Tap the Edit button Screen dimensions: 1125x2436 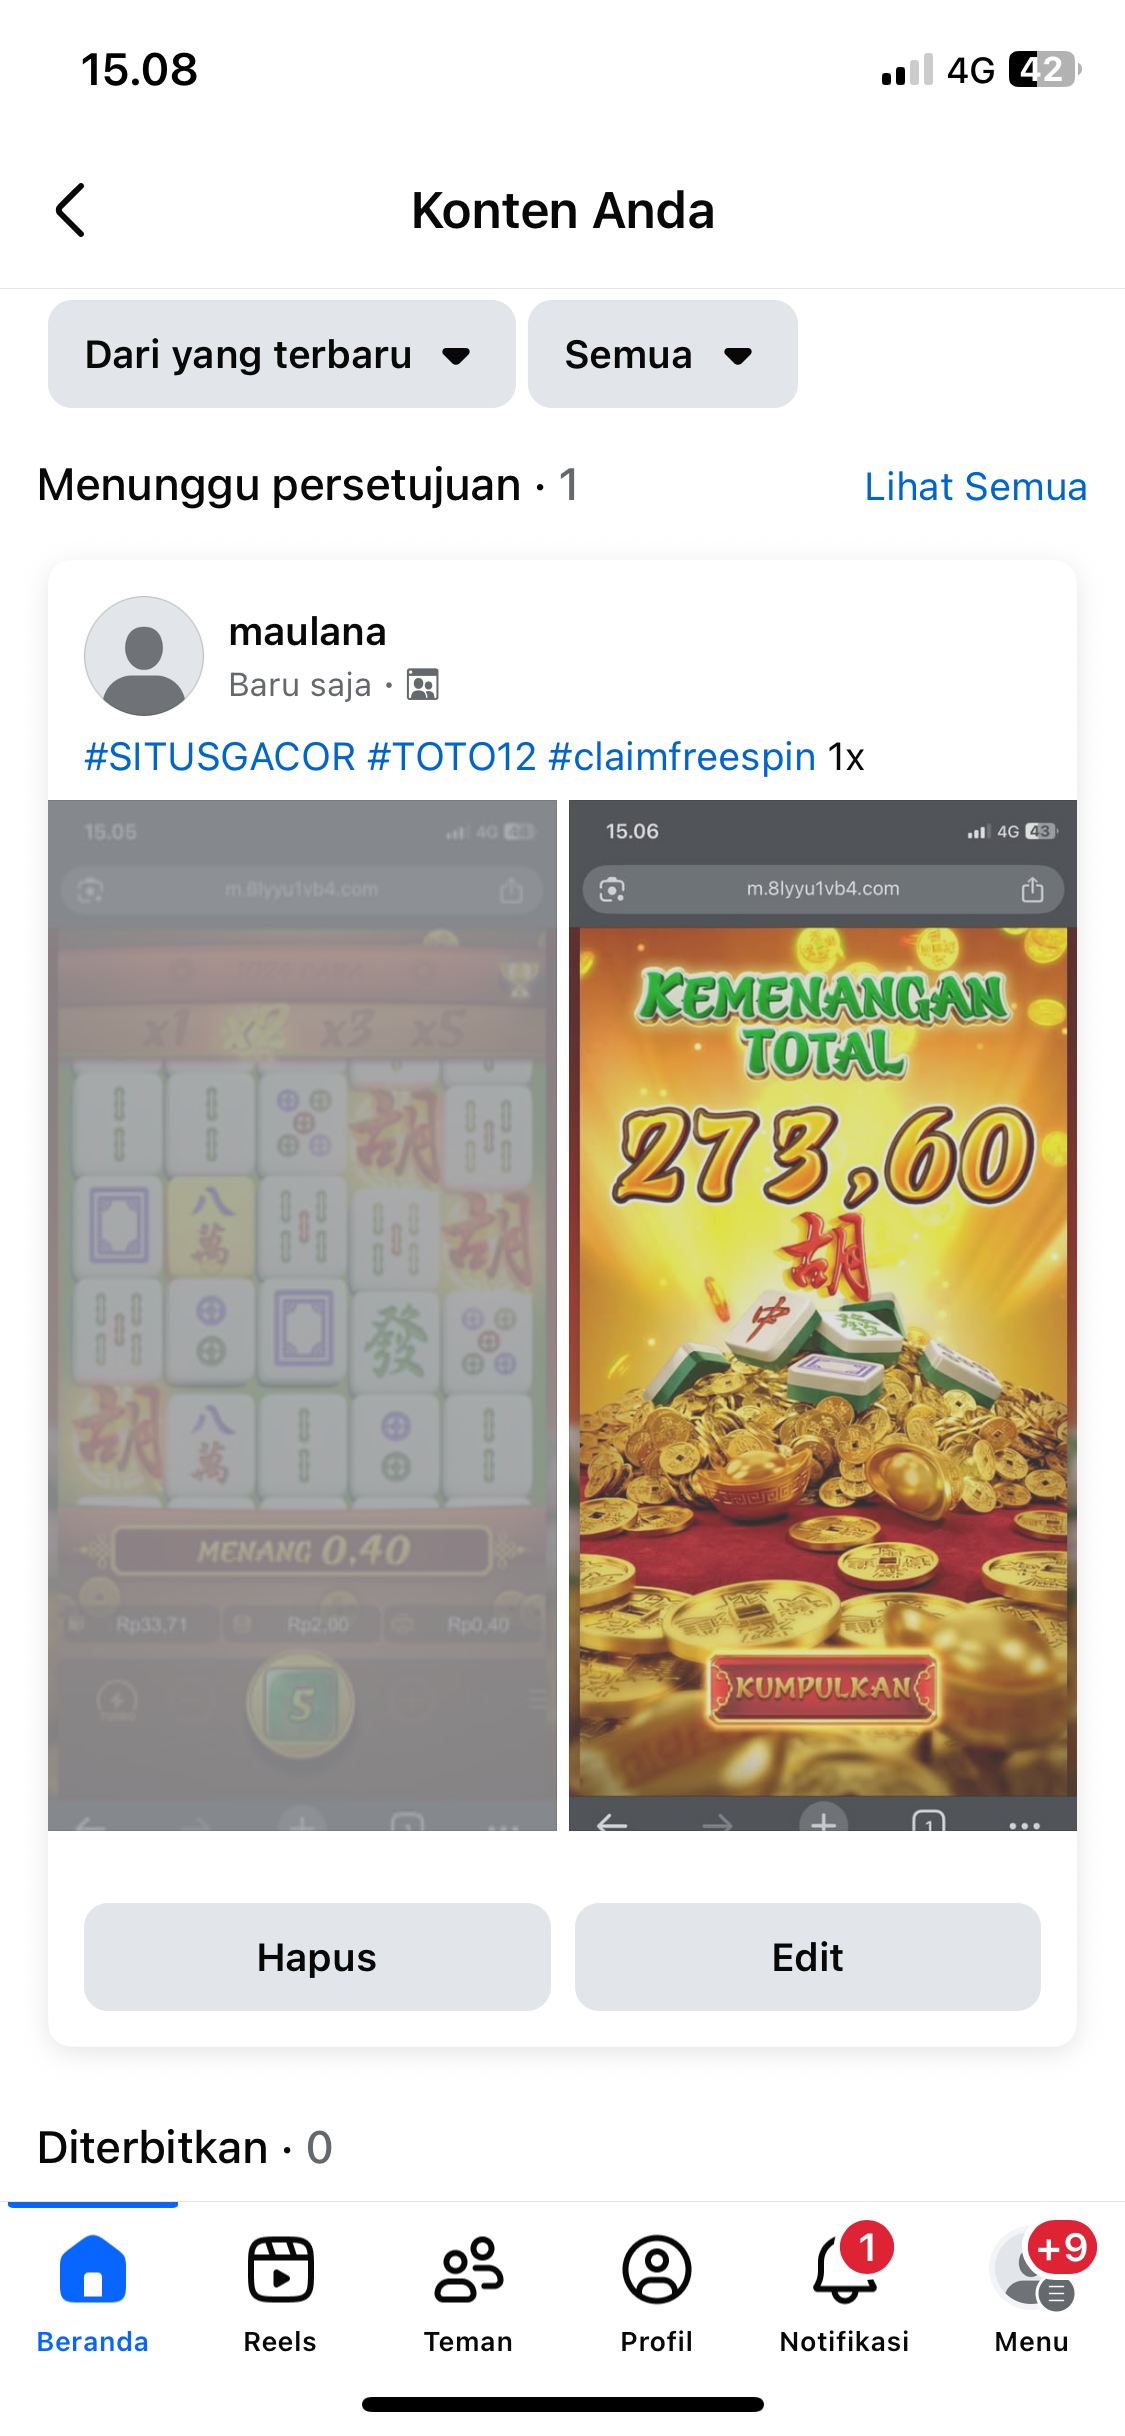pyautogui.click(x=808, y=1957)
